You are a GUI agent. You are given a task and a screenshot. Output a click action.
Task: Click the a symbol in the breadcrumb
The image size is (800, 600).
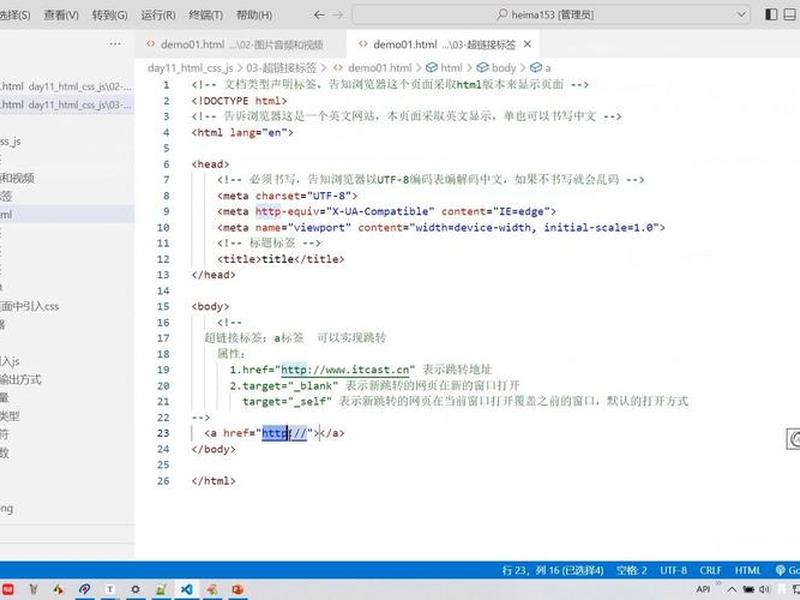tap(541, 68)
